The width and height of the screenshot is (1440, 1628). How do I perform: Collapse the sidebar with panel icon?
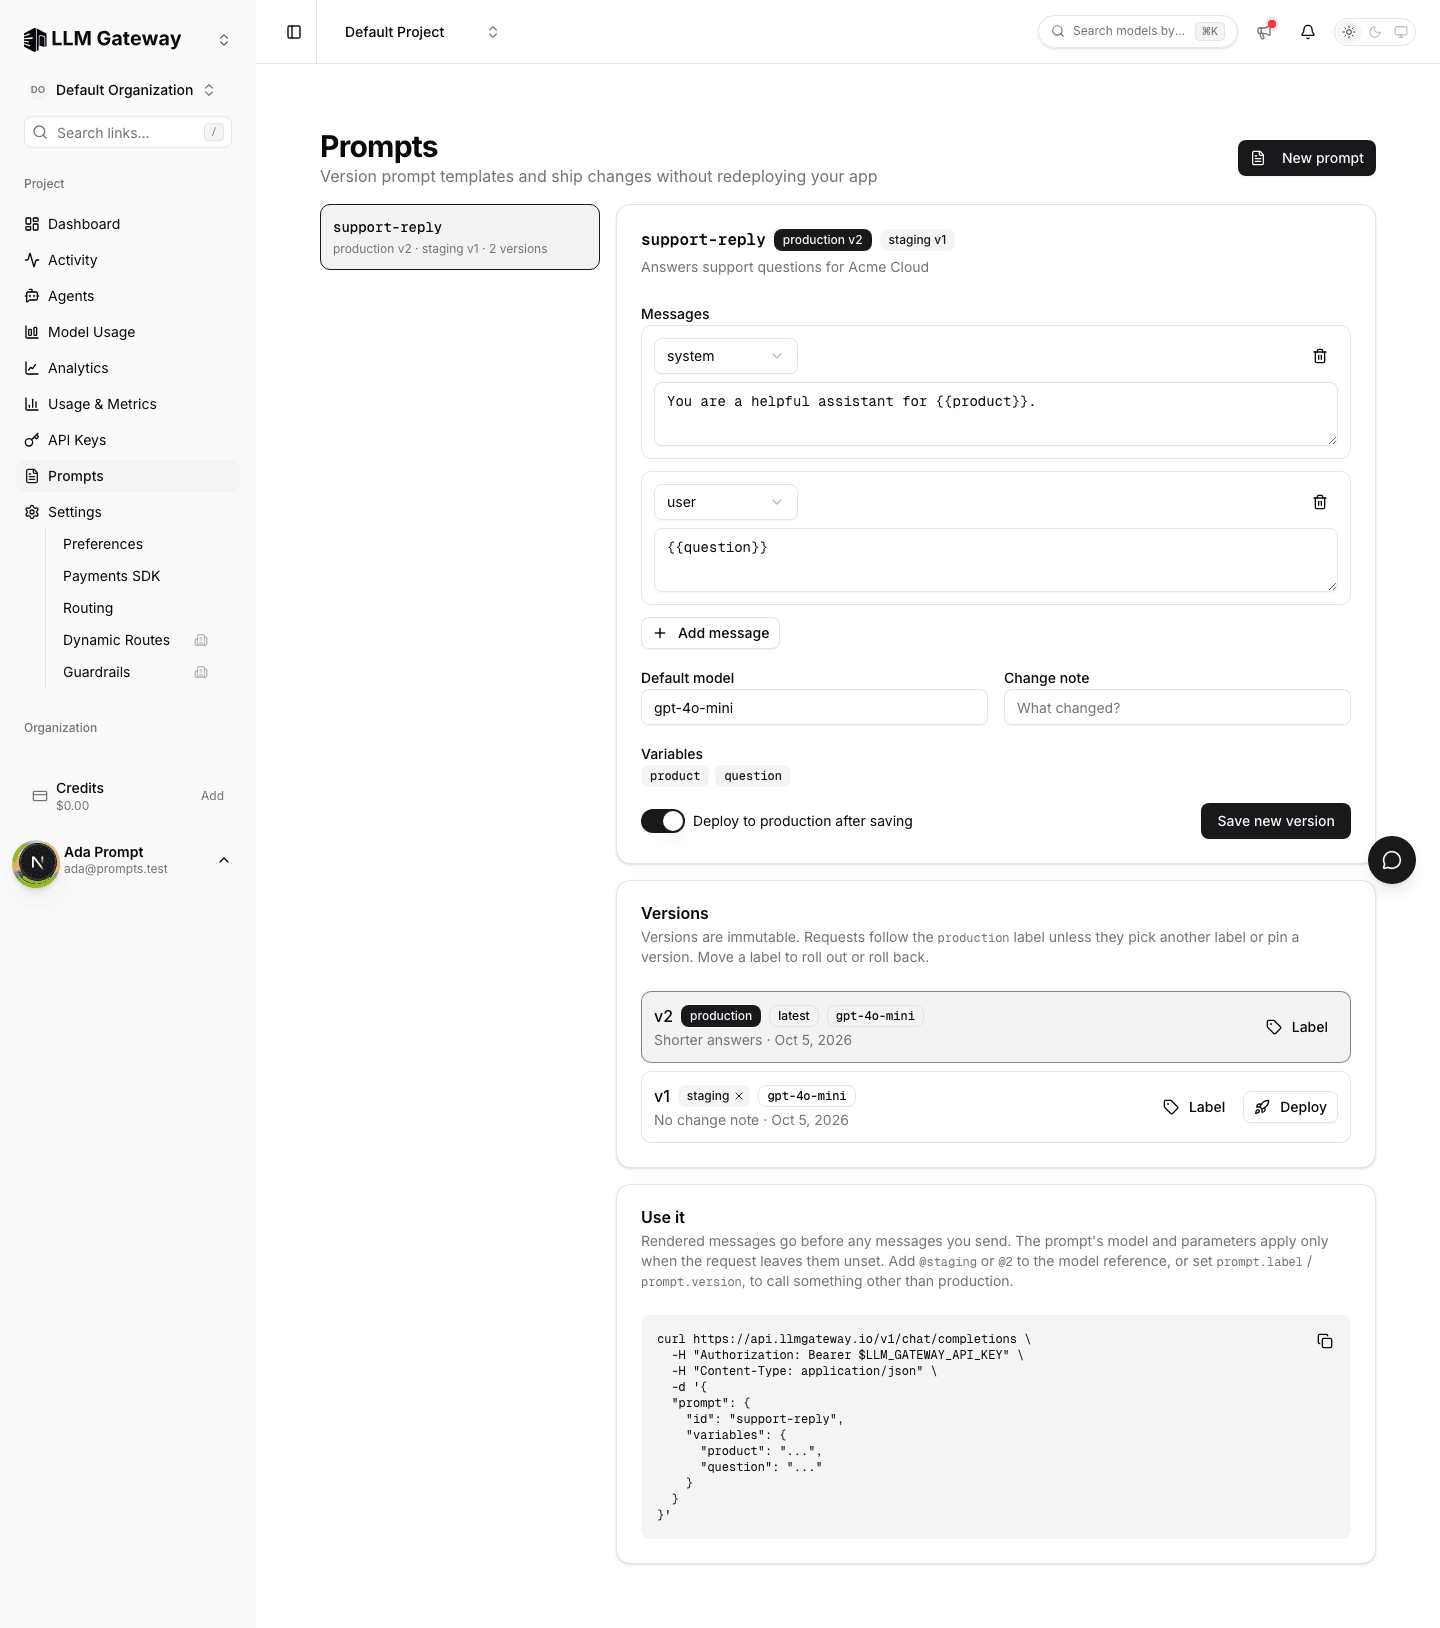click(294, 32)
